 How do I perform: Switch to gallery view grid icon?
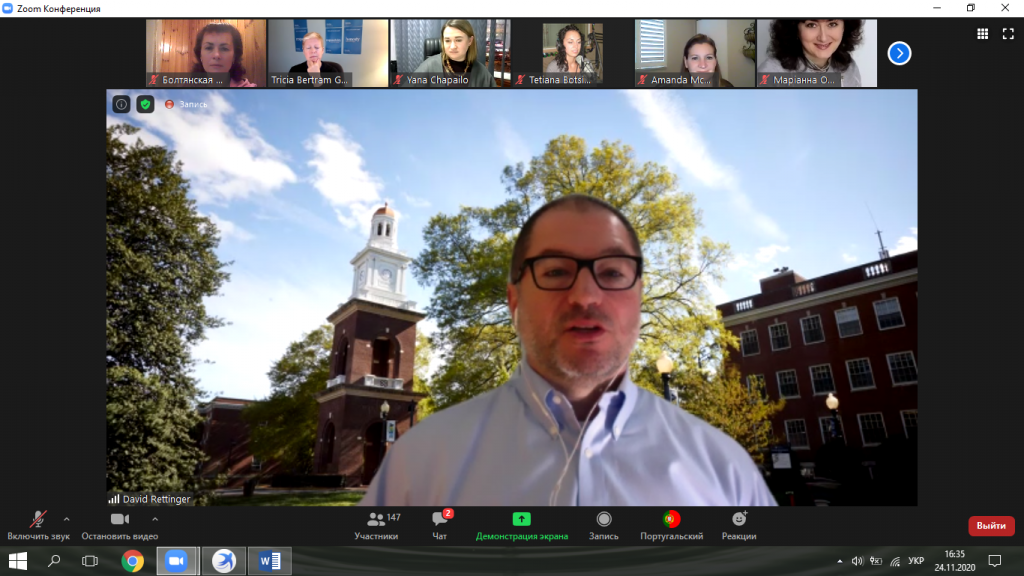pos(982,34)
